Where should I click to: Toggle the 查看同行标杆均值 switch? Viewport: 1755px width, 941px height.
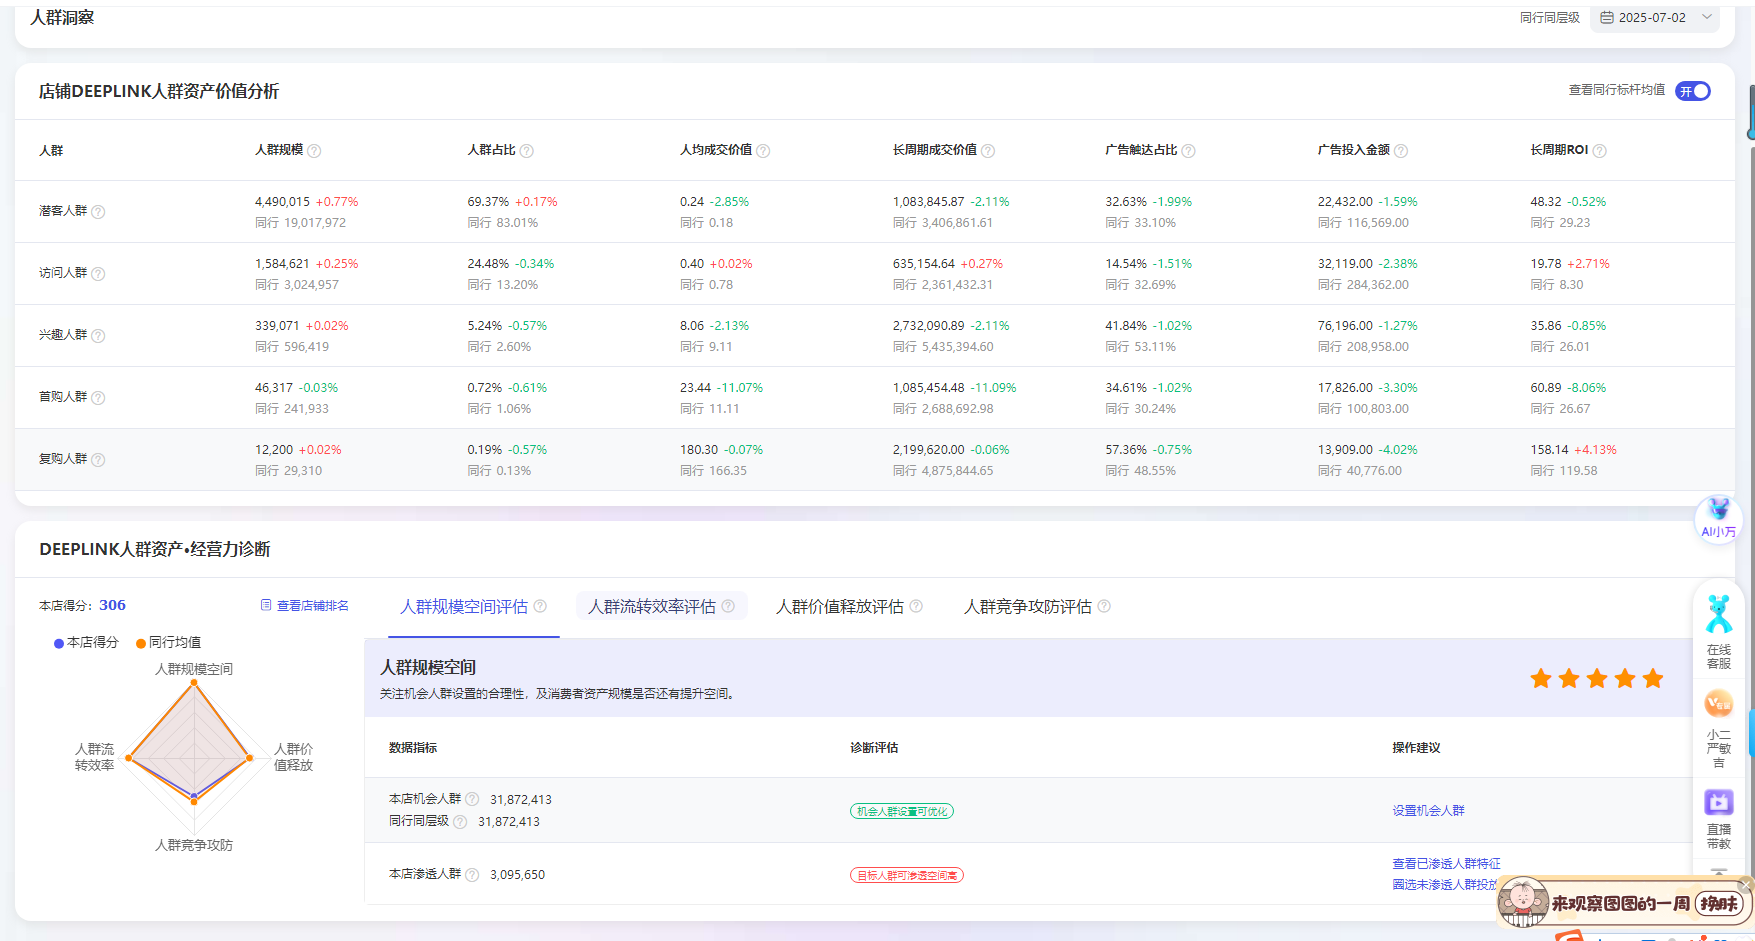point(1693,91)
